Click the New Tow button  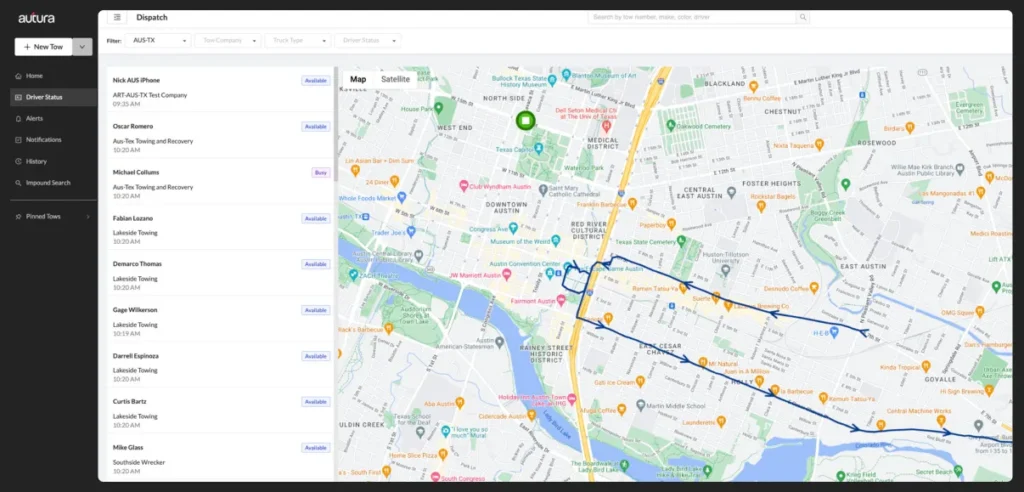pos(43,47)
